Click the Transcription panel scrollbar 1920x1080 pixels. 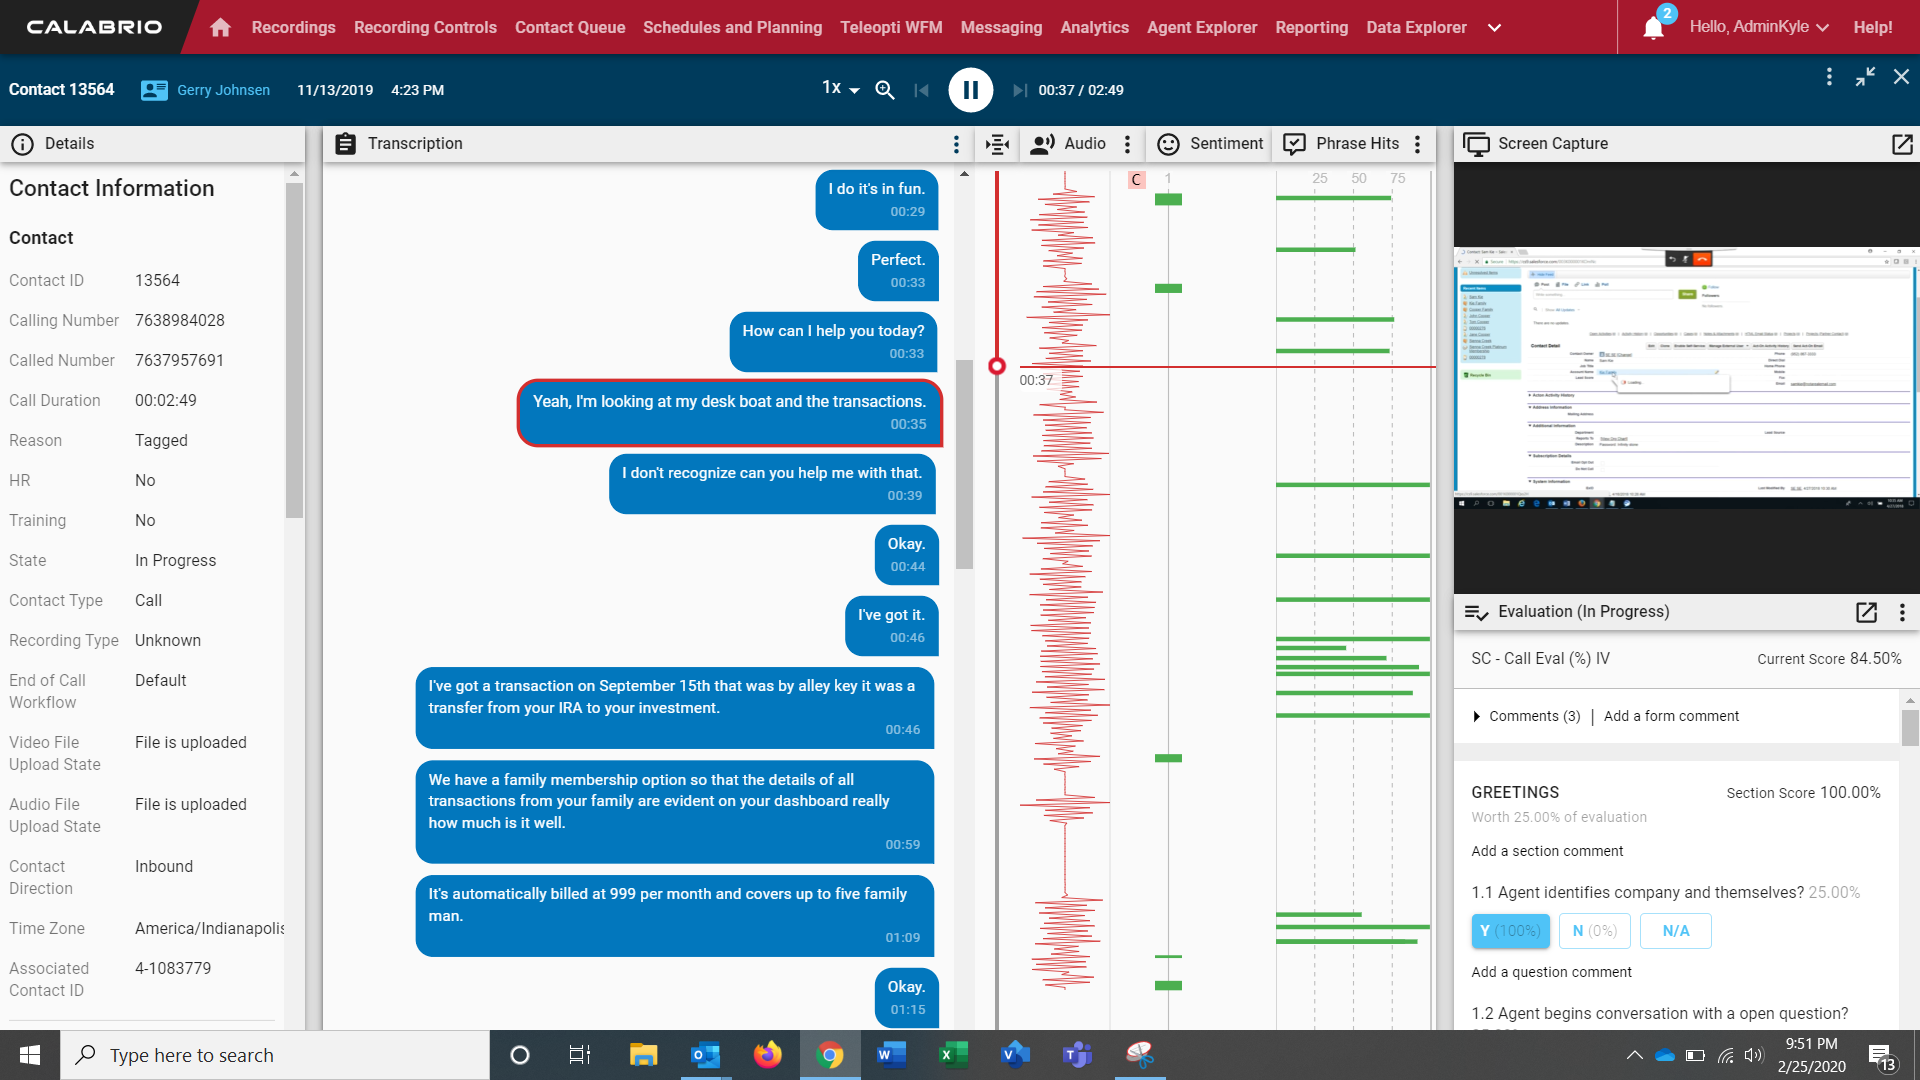click(964, 464)
